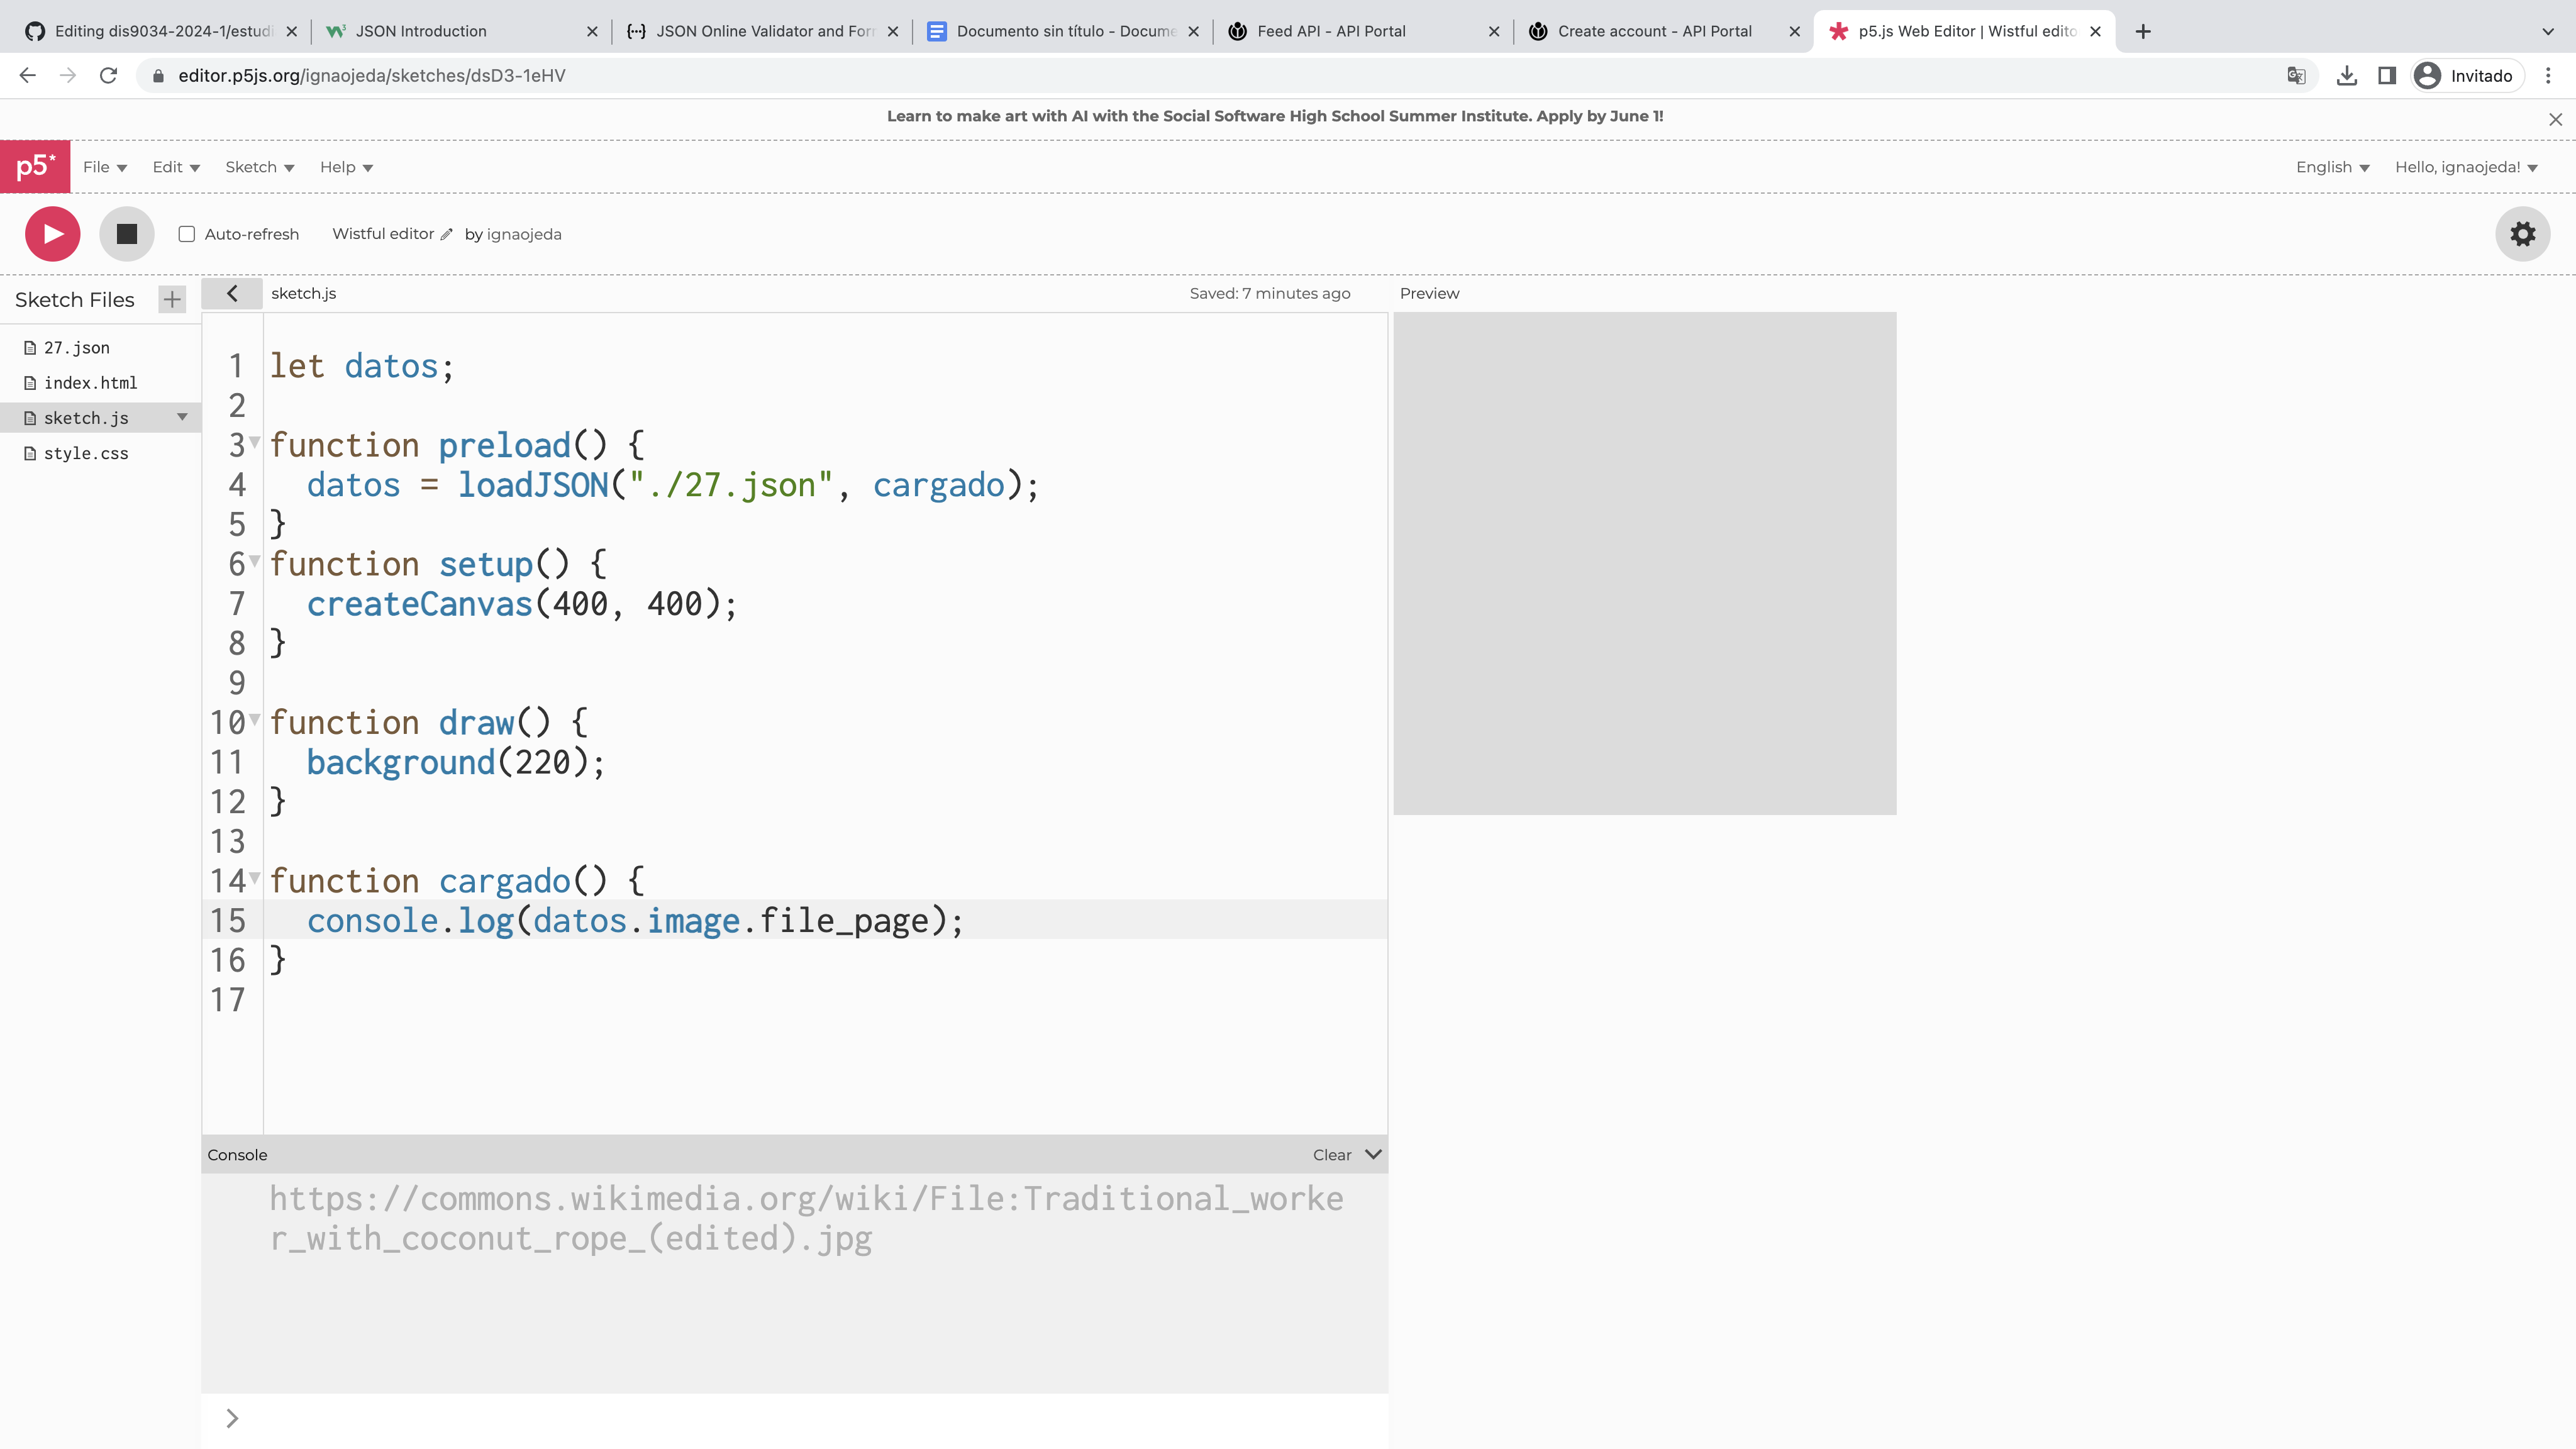Open browser downloads icon
The image size is (2576, 1449).
coord(2347,75)
